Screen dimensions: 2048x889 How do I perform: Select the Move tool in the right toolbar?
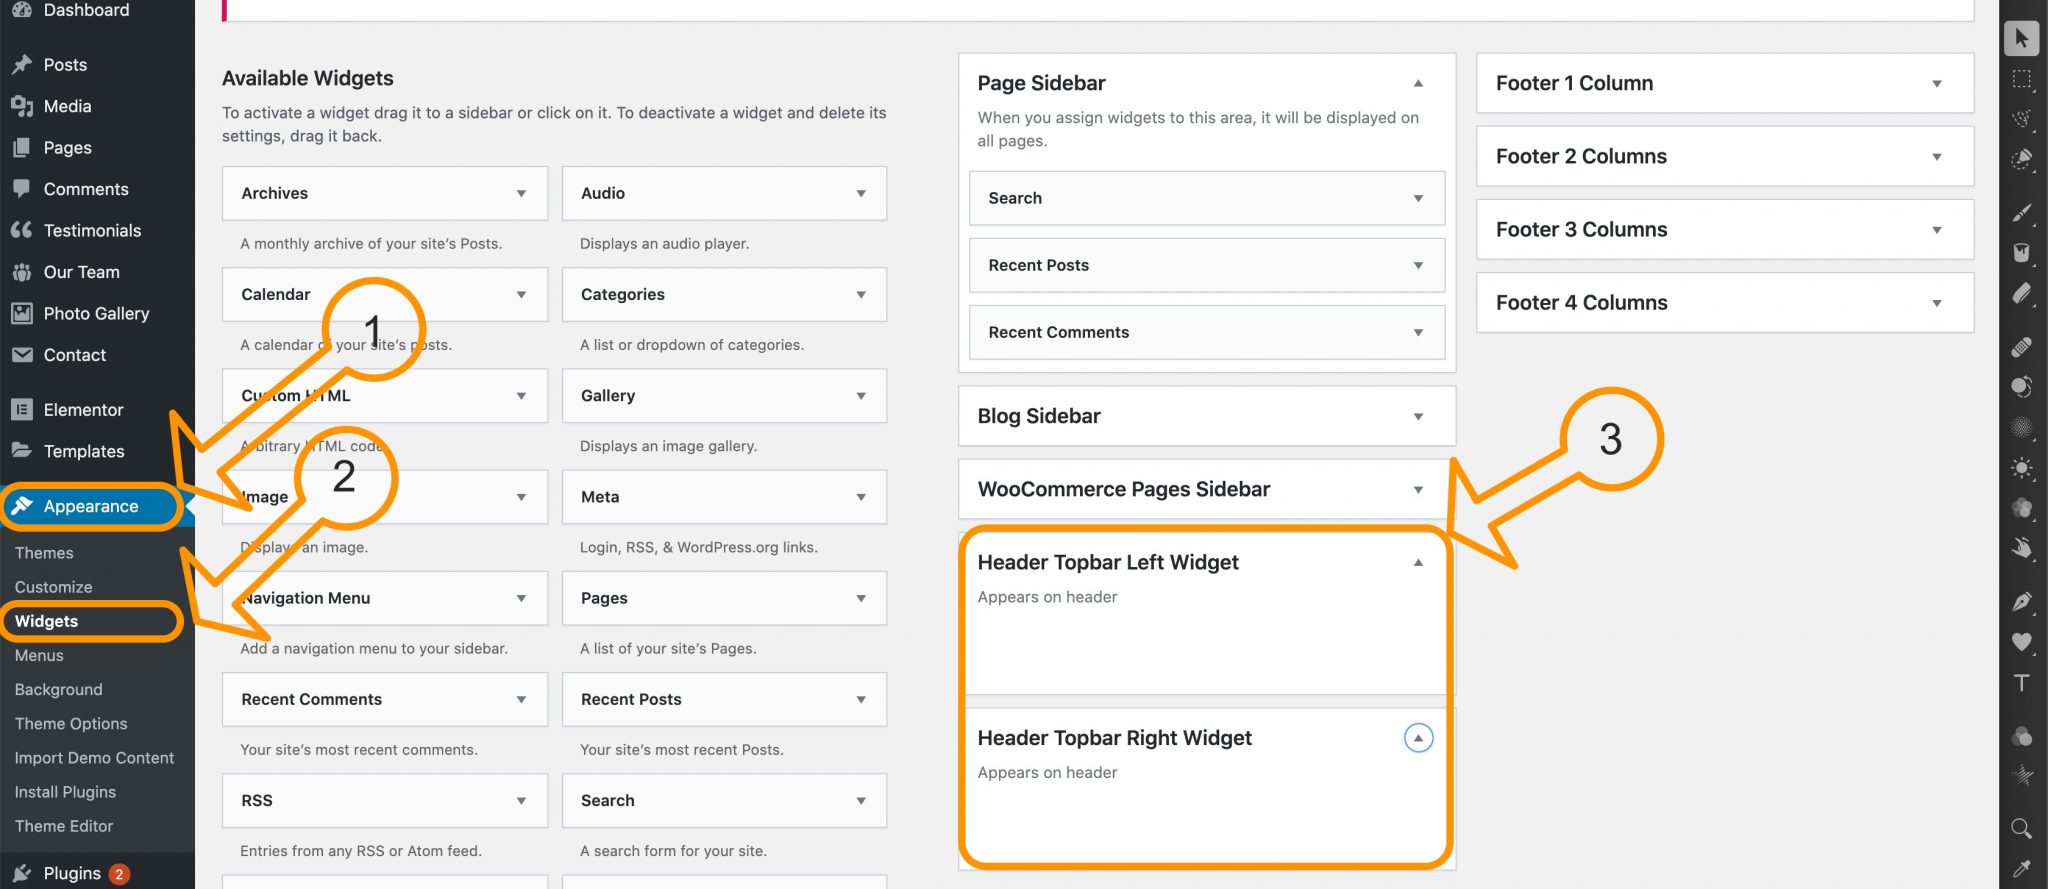click(2021, 38)
